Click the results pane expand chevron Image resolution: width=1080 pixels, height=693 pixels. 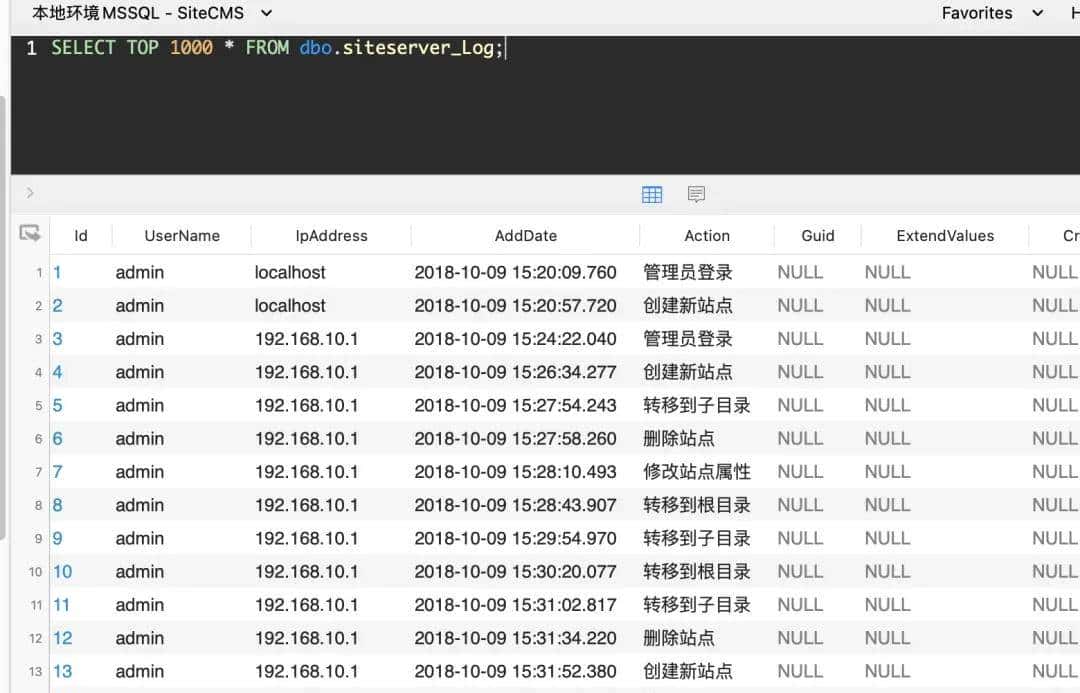tap(28, 193)
